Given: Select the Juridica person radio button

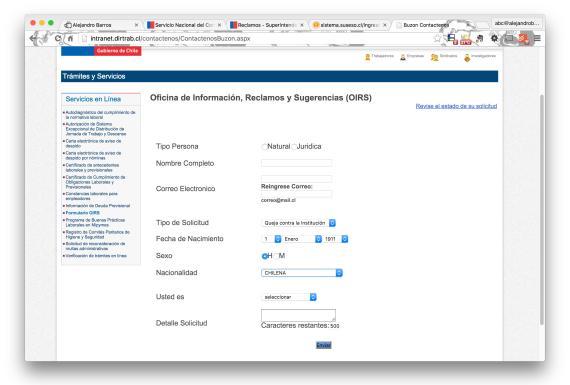Looking at the screenshot, I should click(294, 147).
